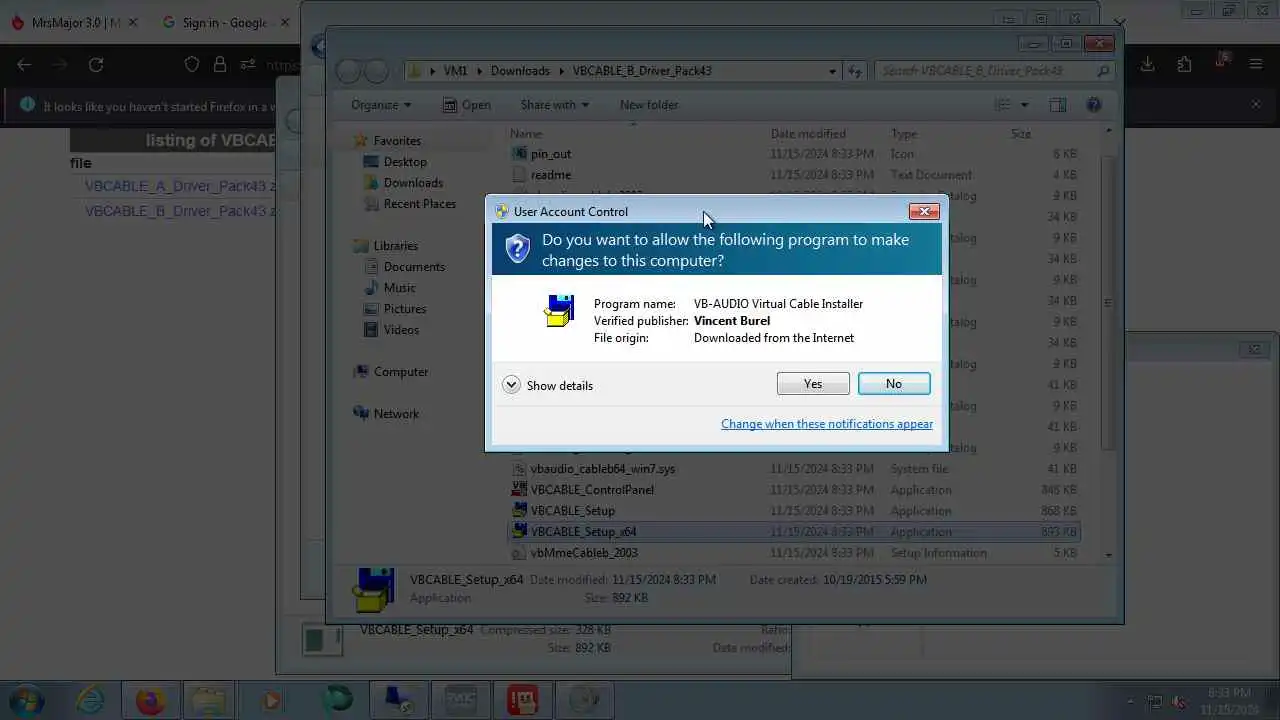Open VBCABLE_A_Driver_Pack43 link in Firefox page
This screenshot has height=720, width=1280.
(x=181, y=186)
